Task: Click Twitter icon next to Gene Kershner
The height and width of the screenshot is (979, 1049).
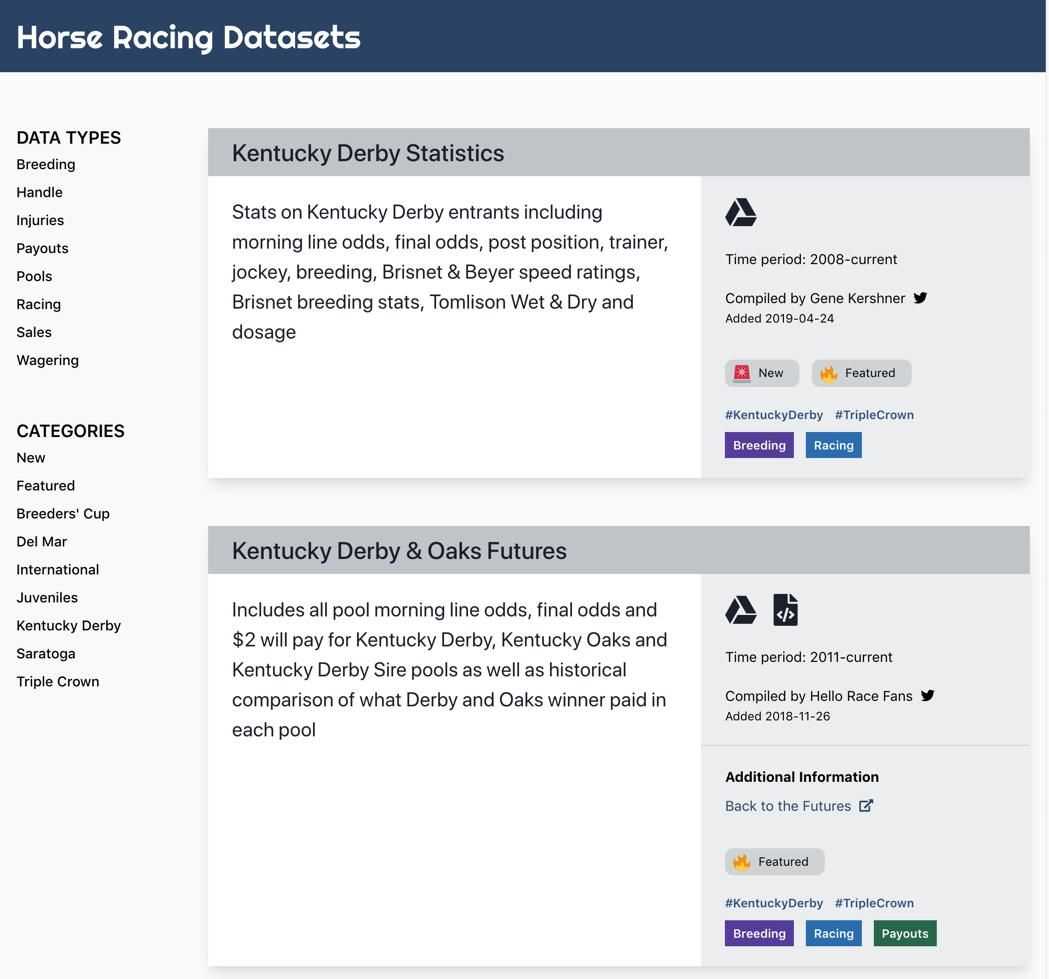Action: [920, 298]
